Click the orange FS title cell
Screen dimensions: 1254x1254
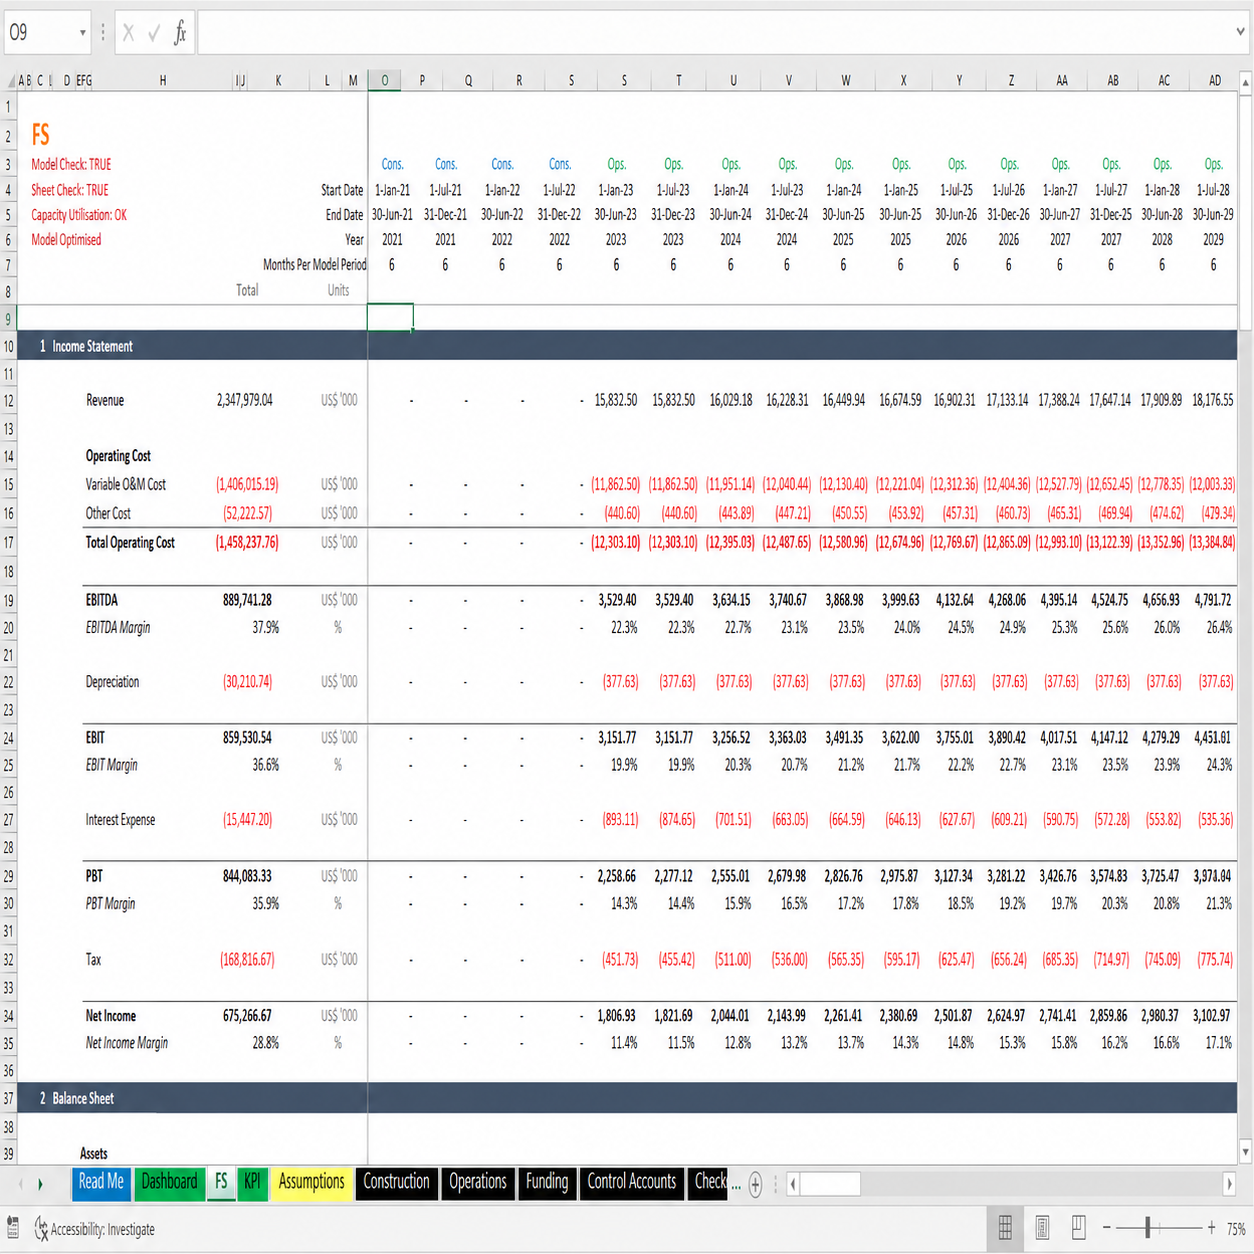point(41,135)
